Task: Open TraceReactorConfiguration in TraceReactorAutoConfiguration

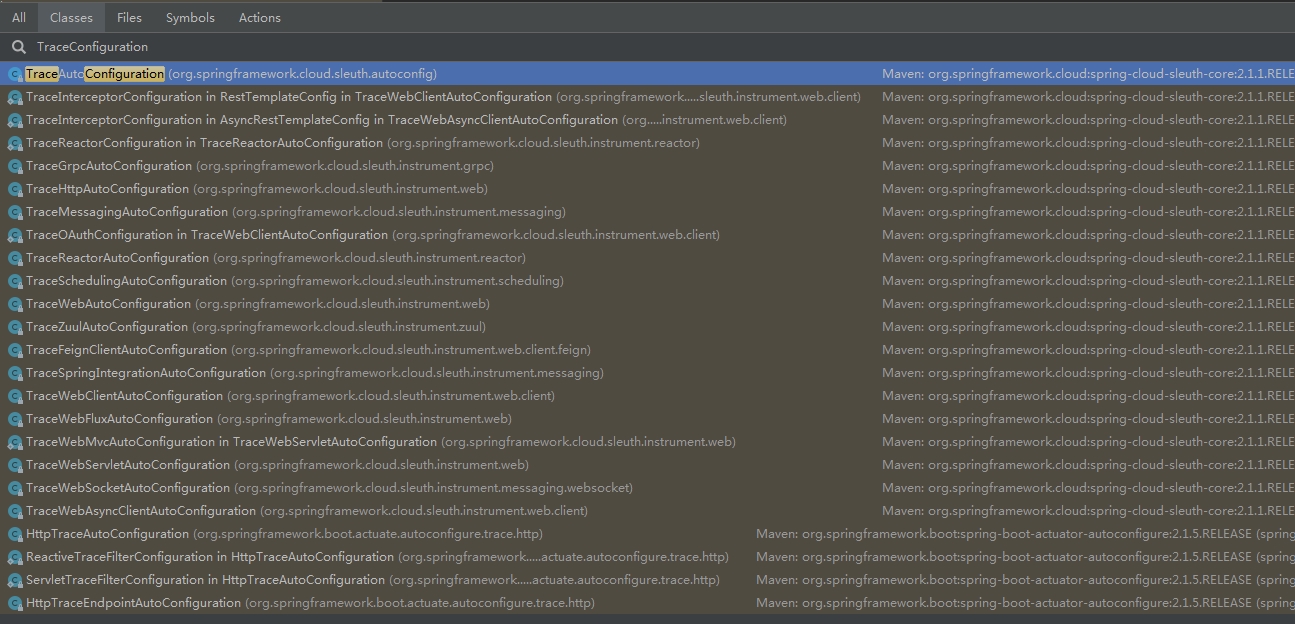Action: coord(647,143)
